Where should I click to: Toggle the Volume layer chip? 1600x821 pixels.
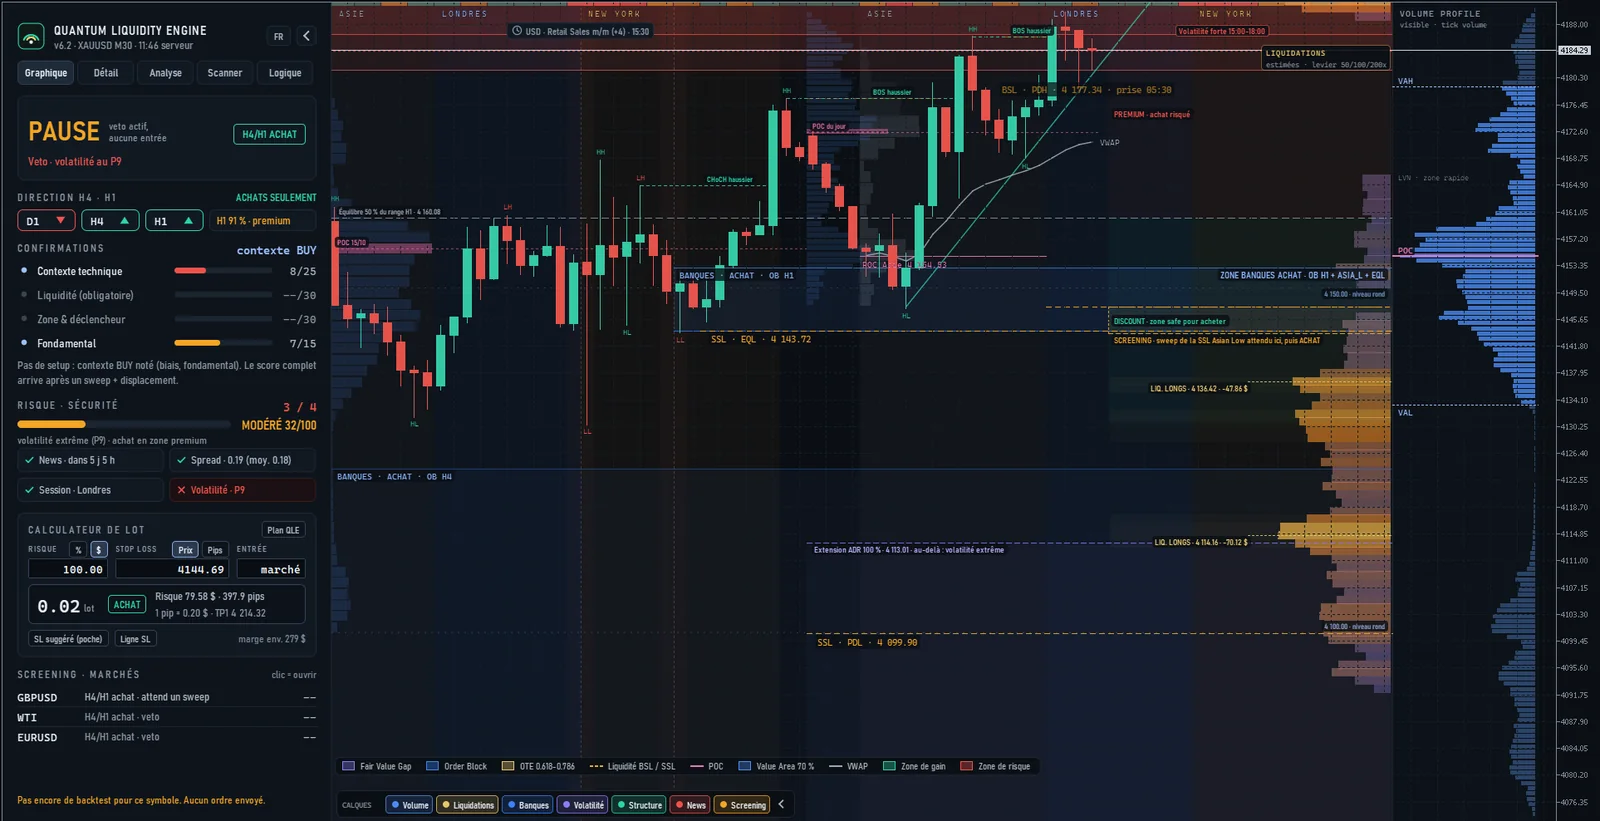click(x=409, y=805)
